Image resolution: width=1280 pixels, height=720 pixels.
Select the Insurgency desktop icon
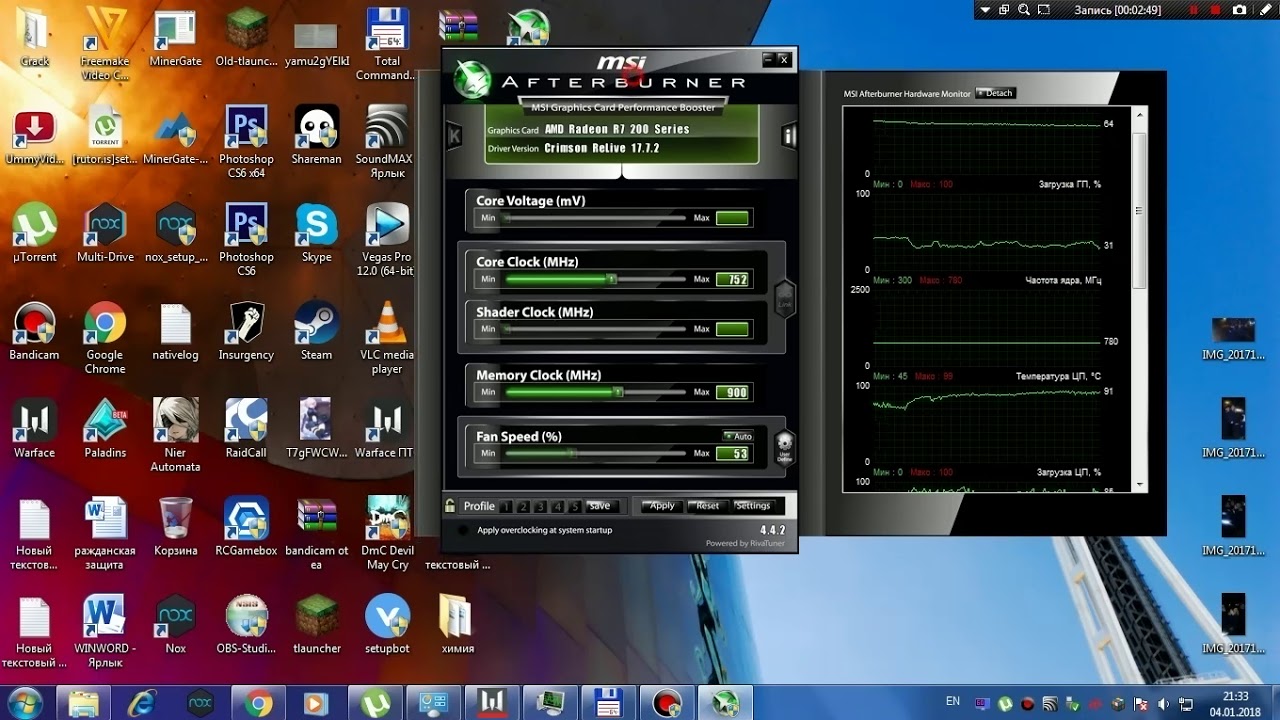[x=246, y=332]
